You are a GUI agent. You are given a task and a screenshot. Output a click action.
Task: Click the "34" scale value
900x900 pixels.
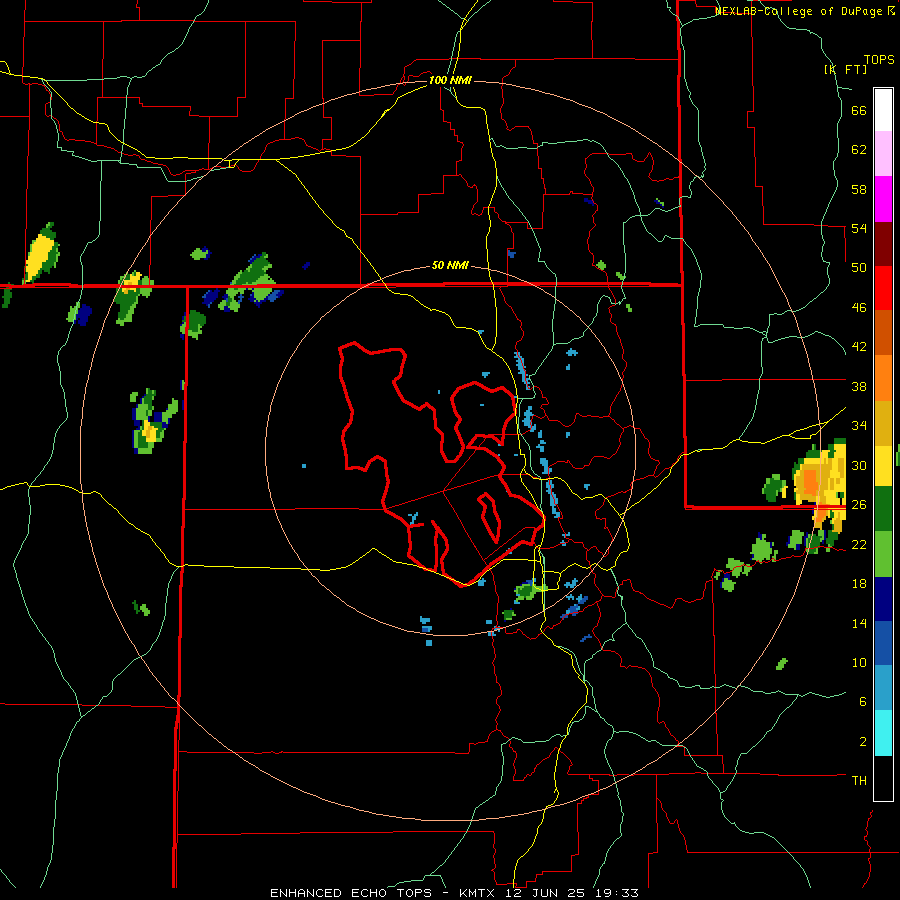tap(859, 425)
